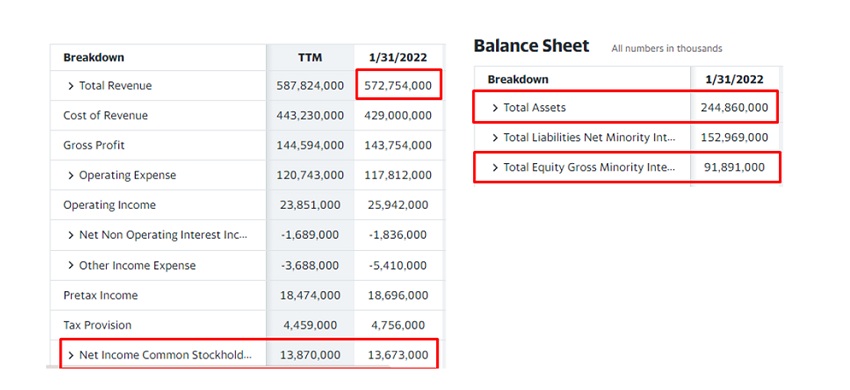Click Total Liabilities value 152,969,000
The image size is (850, 390).
coord(735,138)
